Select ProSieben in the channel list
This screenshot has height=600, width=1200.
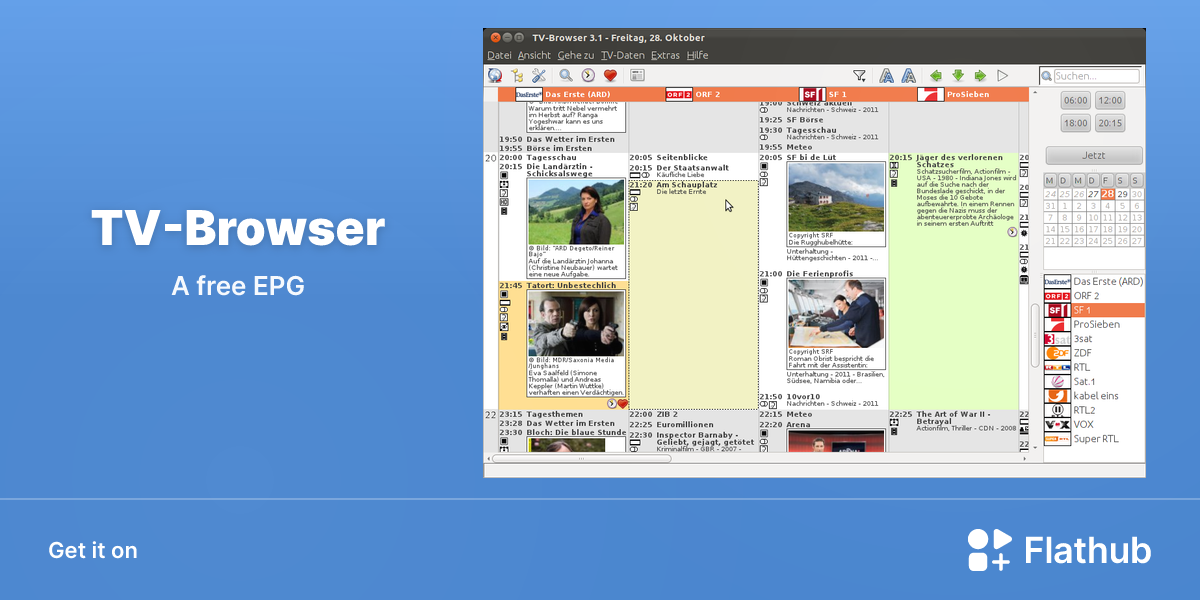pyautogui.click(x=1094, y=324)
